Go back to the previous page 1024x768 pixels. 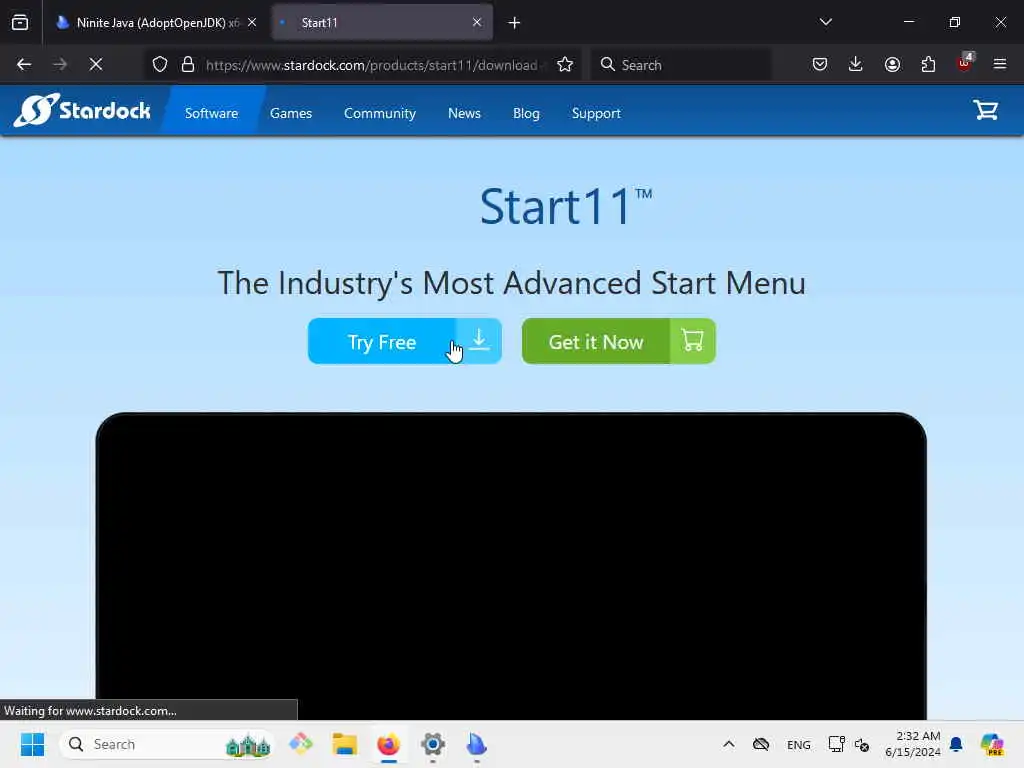[24, 64]
